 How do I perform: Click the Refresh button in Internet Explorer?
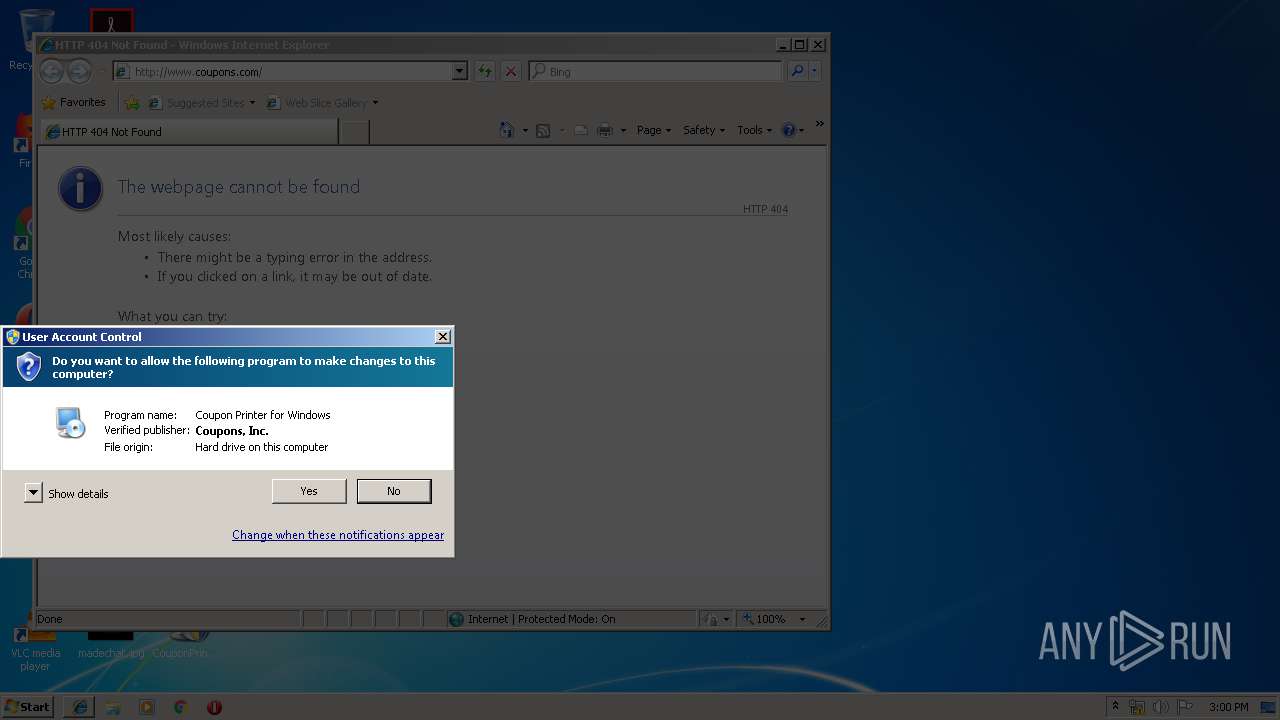(x=485, y=71)
